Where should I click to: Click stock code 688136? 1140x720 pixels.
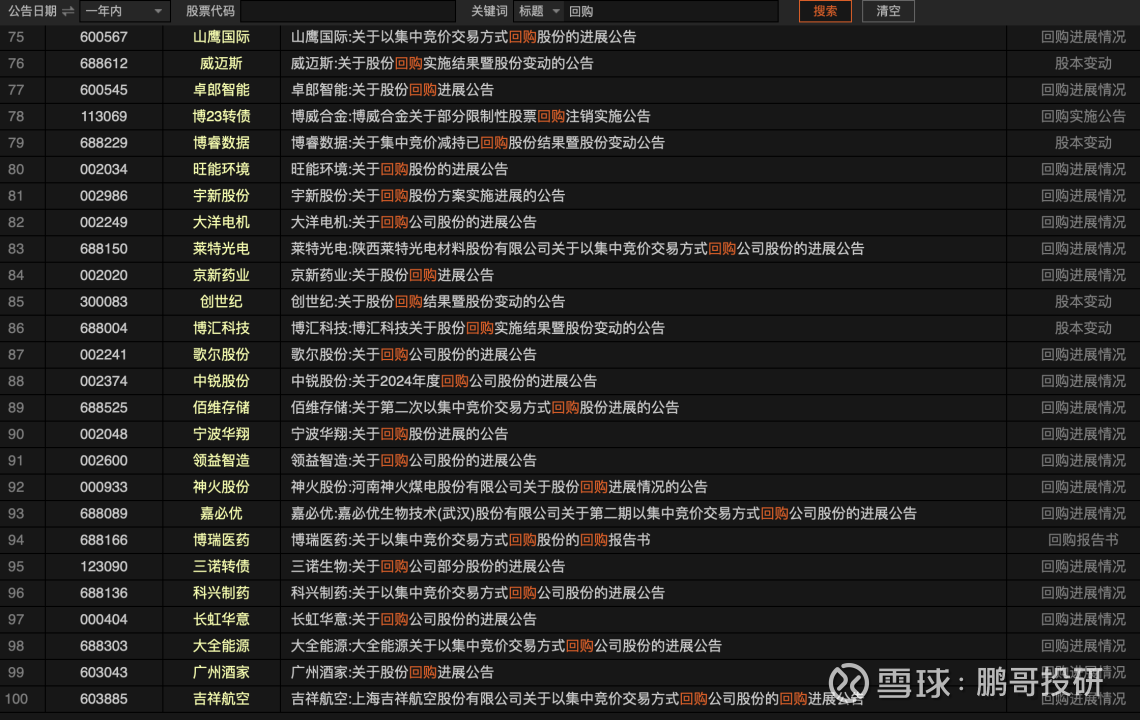coord(104,593)
